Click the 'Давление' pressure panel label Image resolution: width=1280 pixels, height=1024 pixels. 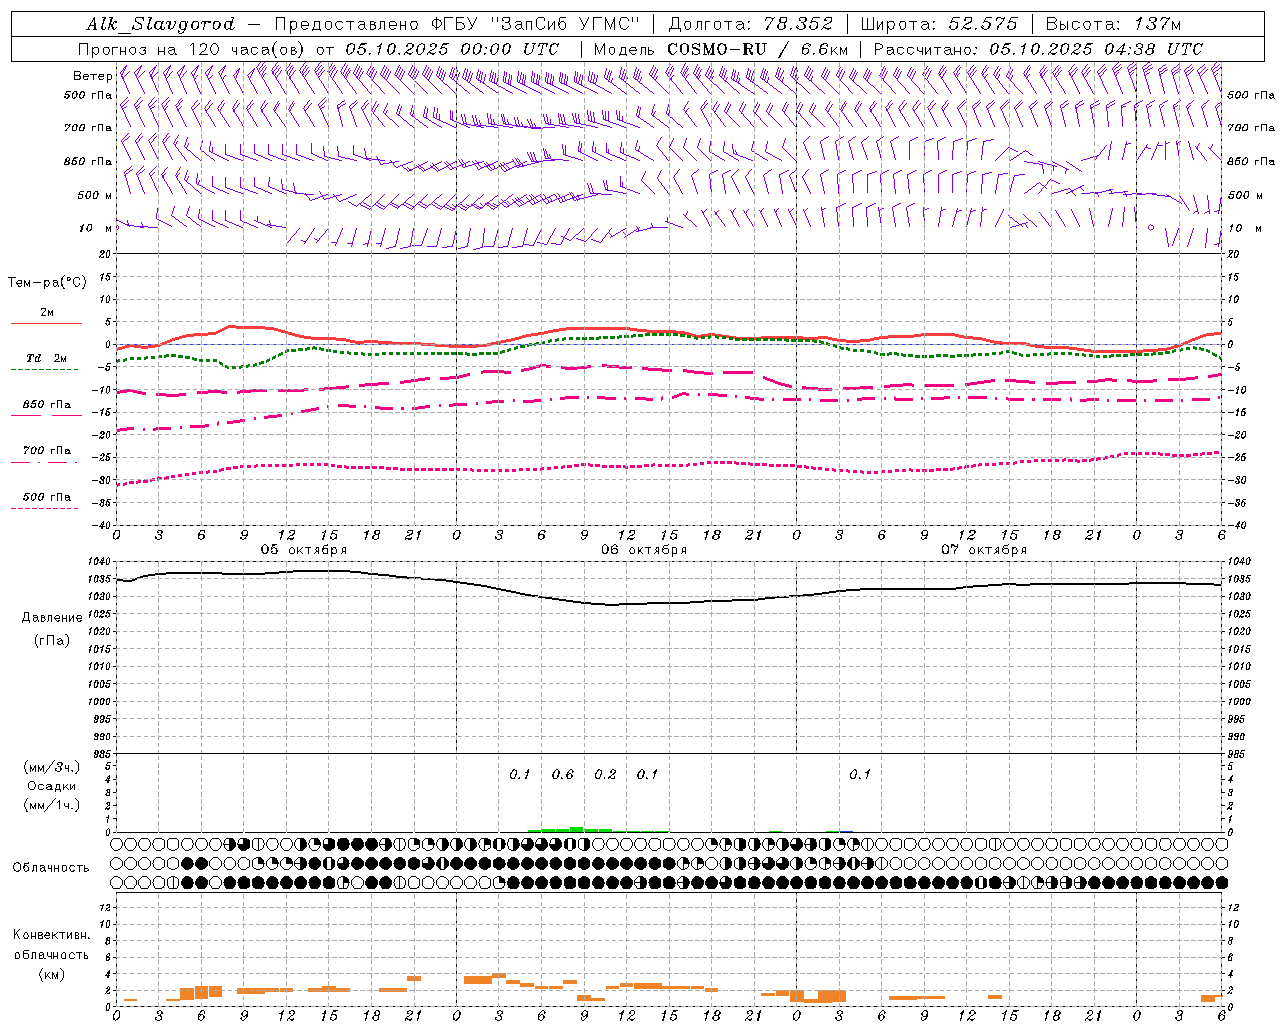tap(52, 618)
